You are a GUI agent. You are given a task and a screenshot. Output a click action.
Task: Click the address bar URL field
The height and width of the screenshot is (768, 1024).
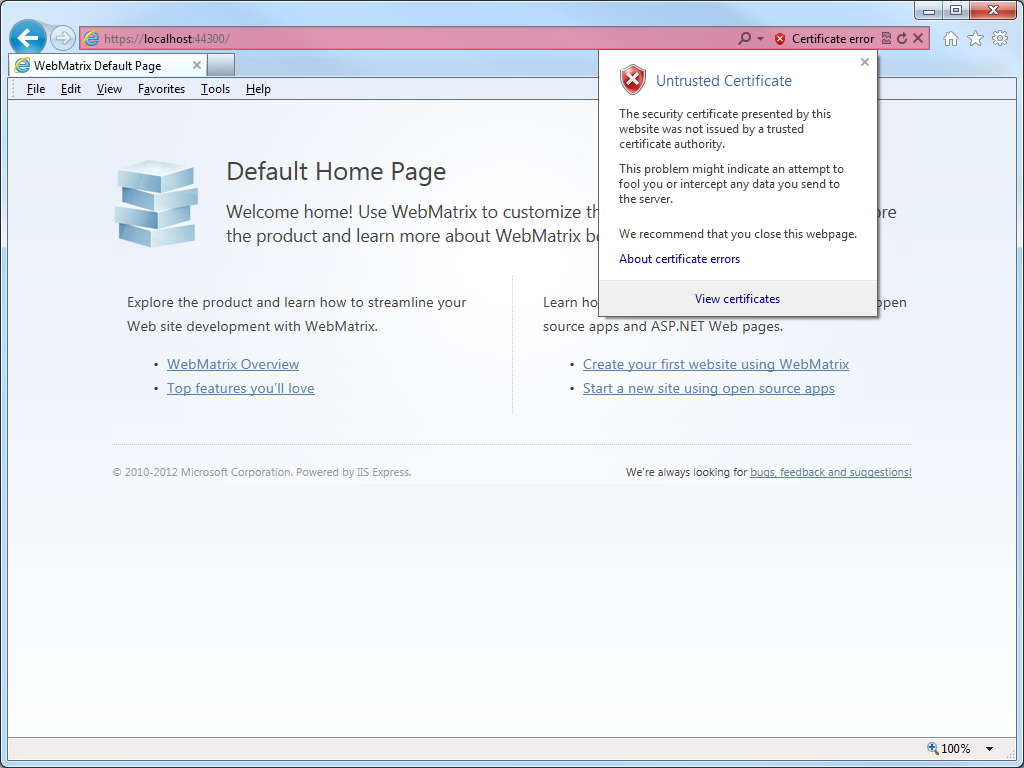400,39
